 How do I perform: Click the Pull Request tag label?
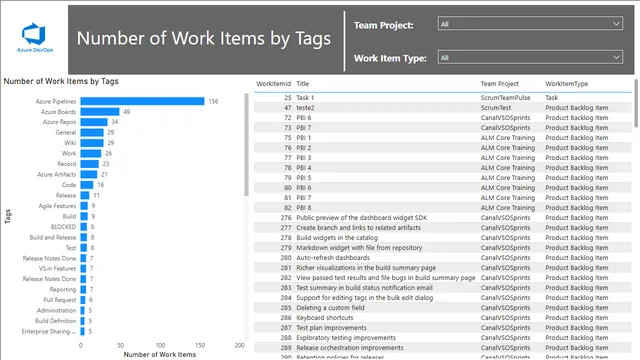pos(60,300)
